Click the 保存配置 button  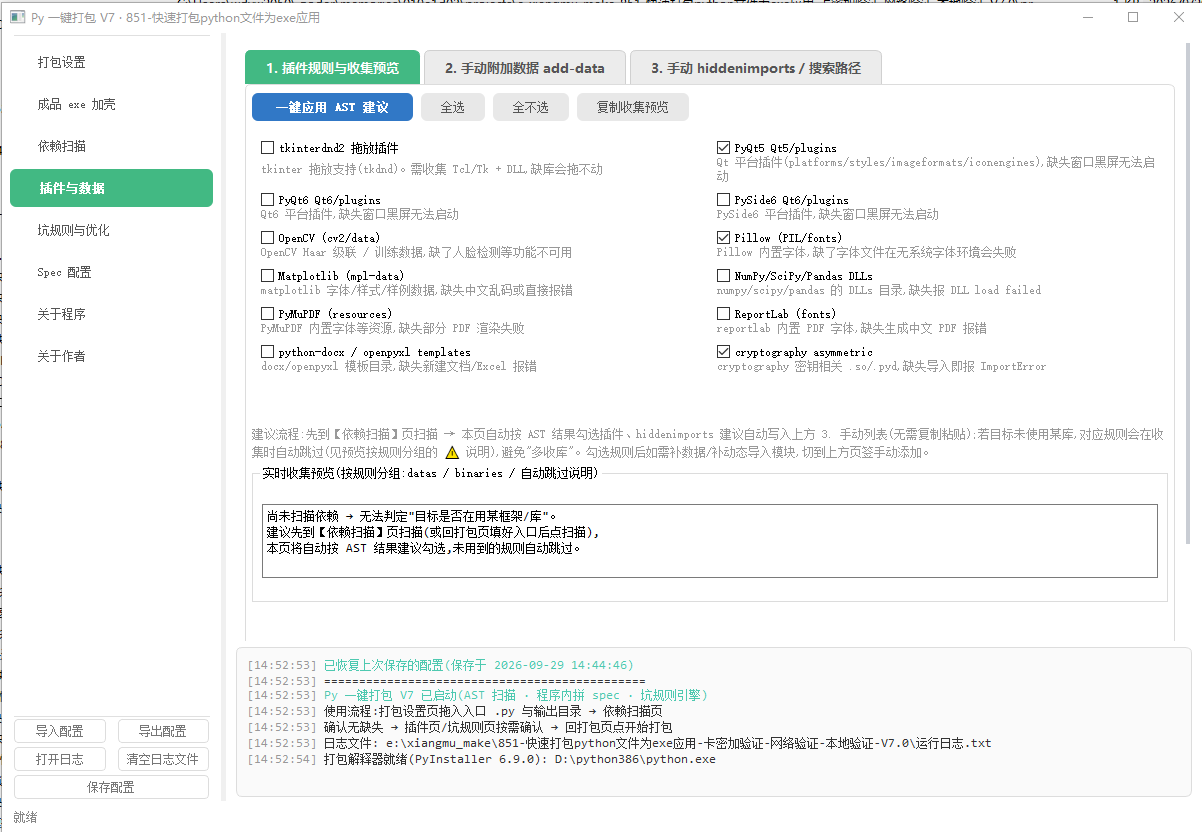111,787
